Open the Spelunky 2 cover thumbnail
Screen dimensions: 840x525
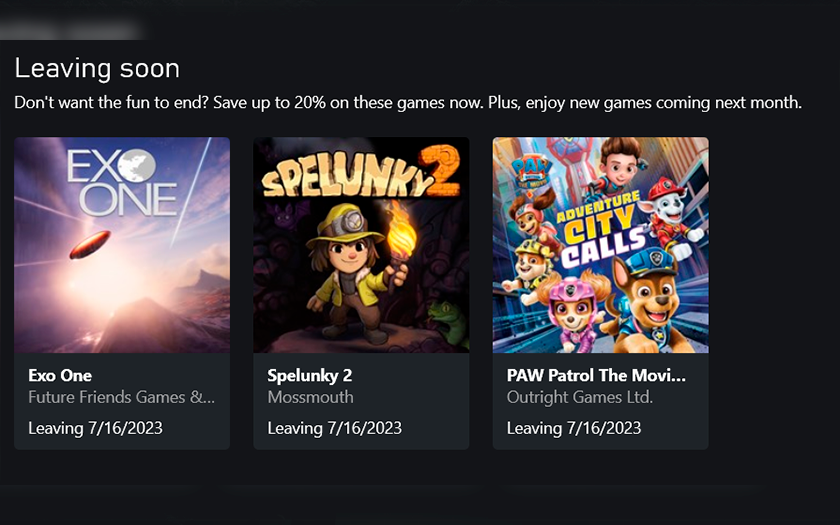click(x=361, y=245)
